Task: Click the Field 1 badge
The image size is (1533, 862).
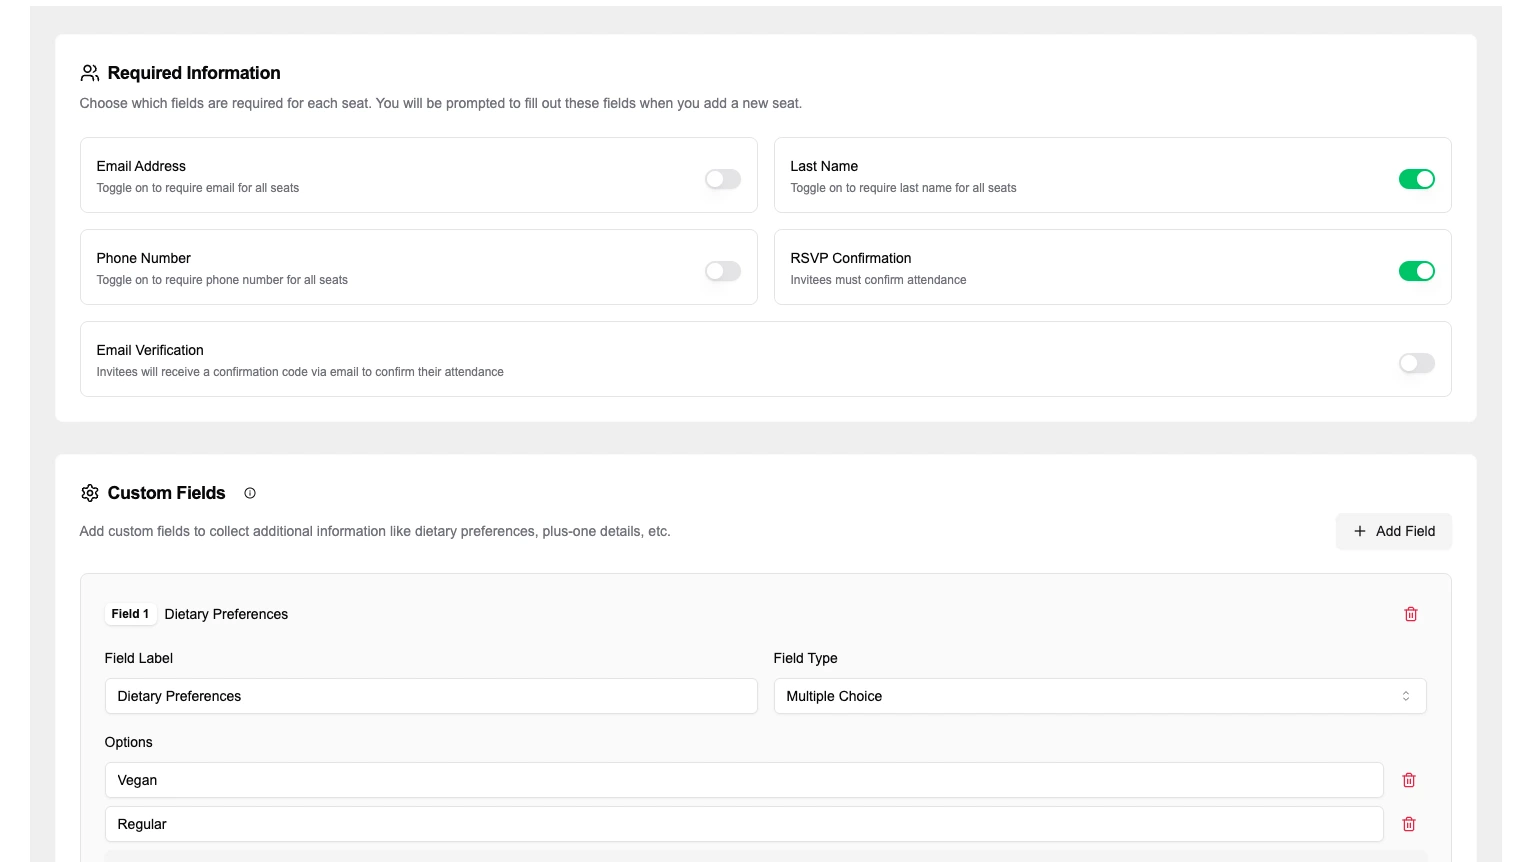Action: pos(130,614)
